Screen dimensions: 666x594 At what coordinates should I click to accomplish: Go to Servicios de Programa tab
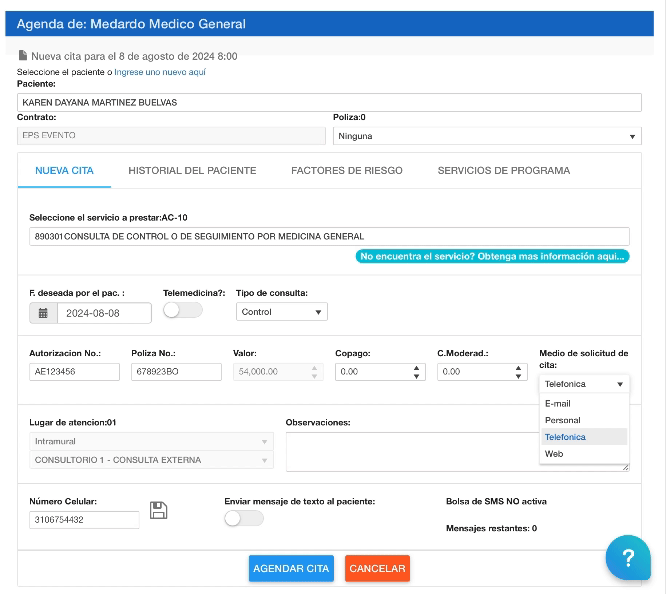pyautogui.click(x=503, y=171)
